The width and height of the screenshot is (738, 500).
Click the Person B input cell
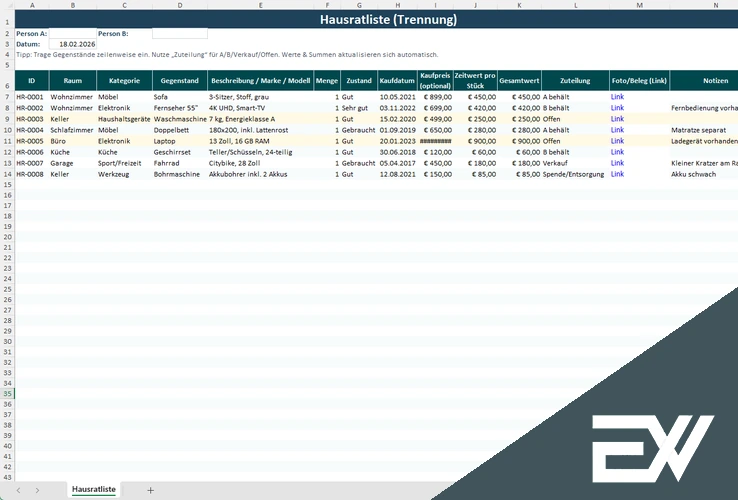180,33
